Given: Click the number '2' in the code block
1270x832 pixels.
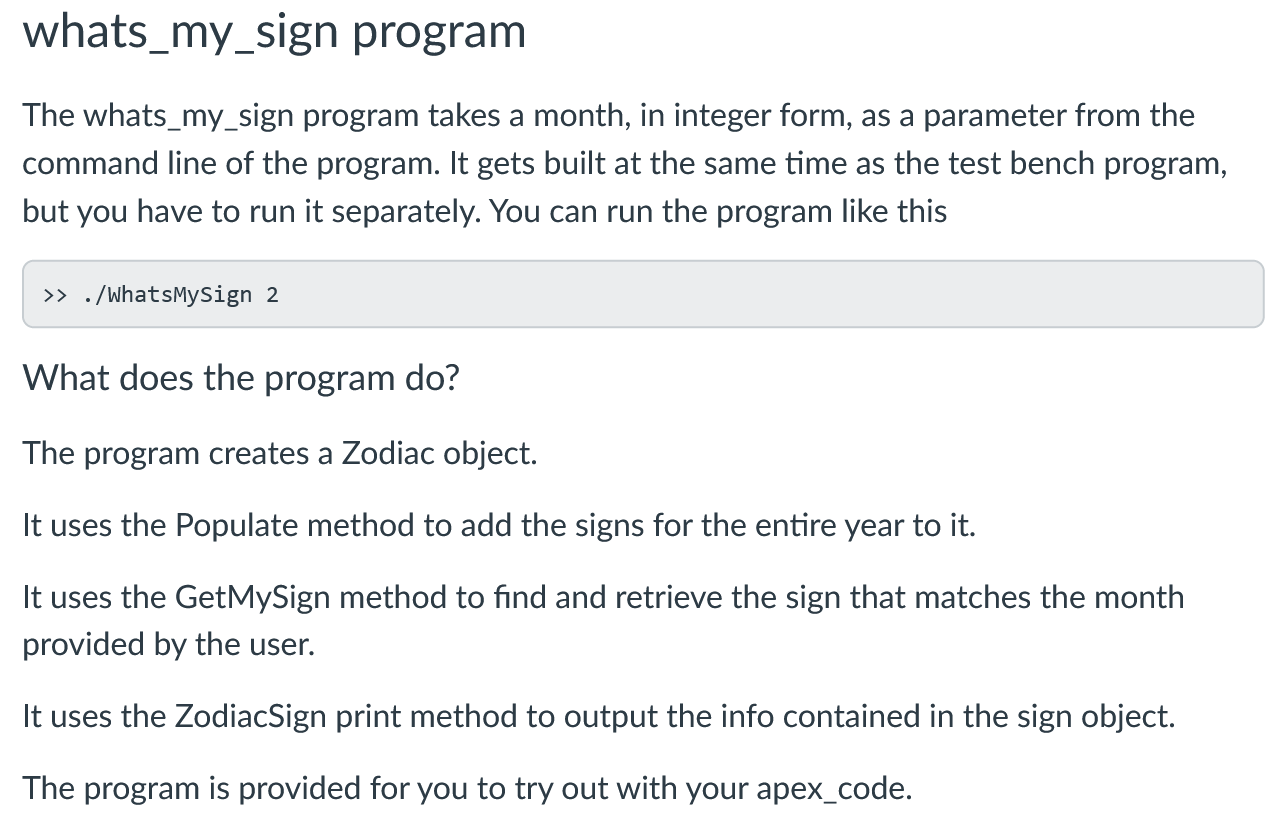Looking at the screenshot, I should pos(272,295).
